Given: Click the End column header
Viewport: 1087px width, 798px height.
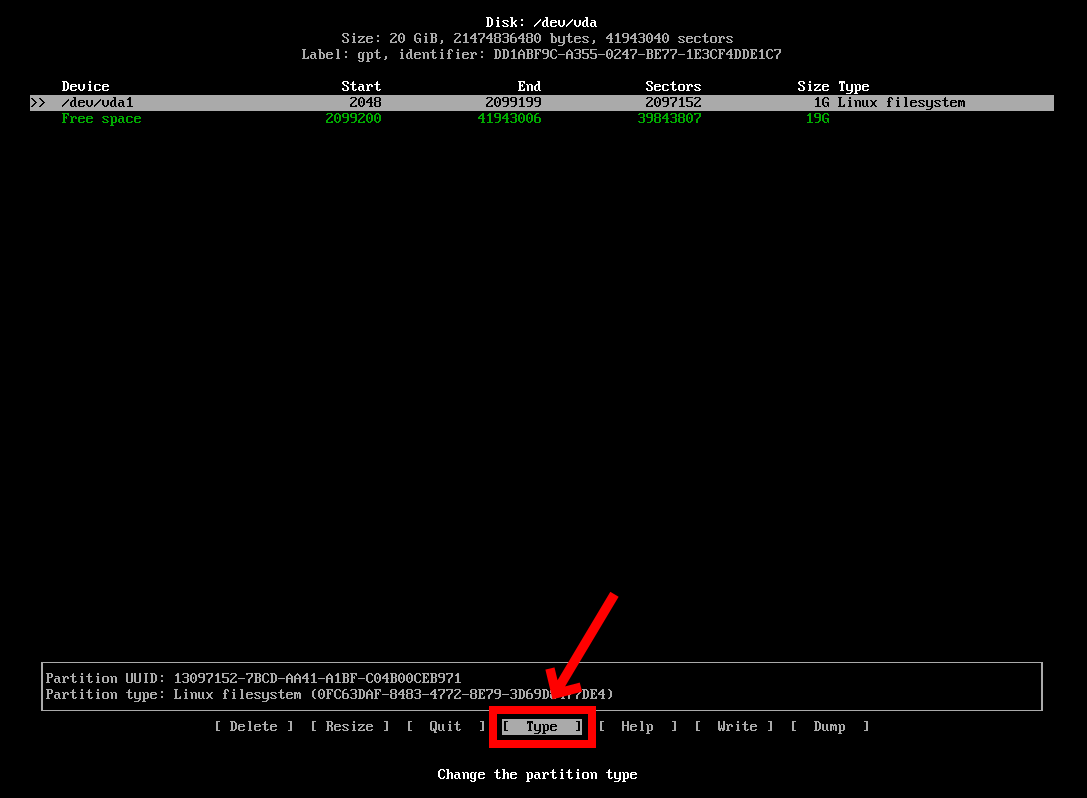Looking at the screenshot, I should pyautogui.click(x=529, y=87).
